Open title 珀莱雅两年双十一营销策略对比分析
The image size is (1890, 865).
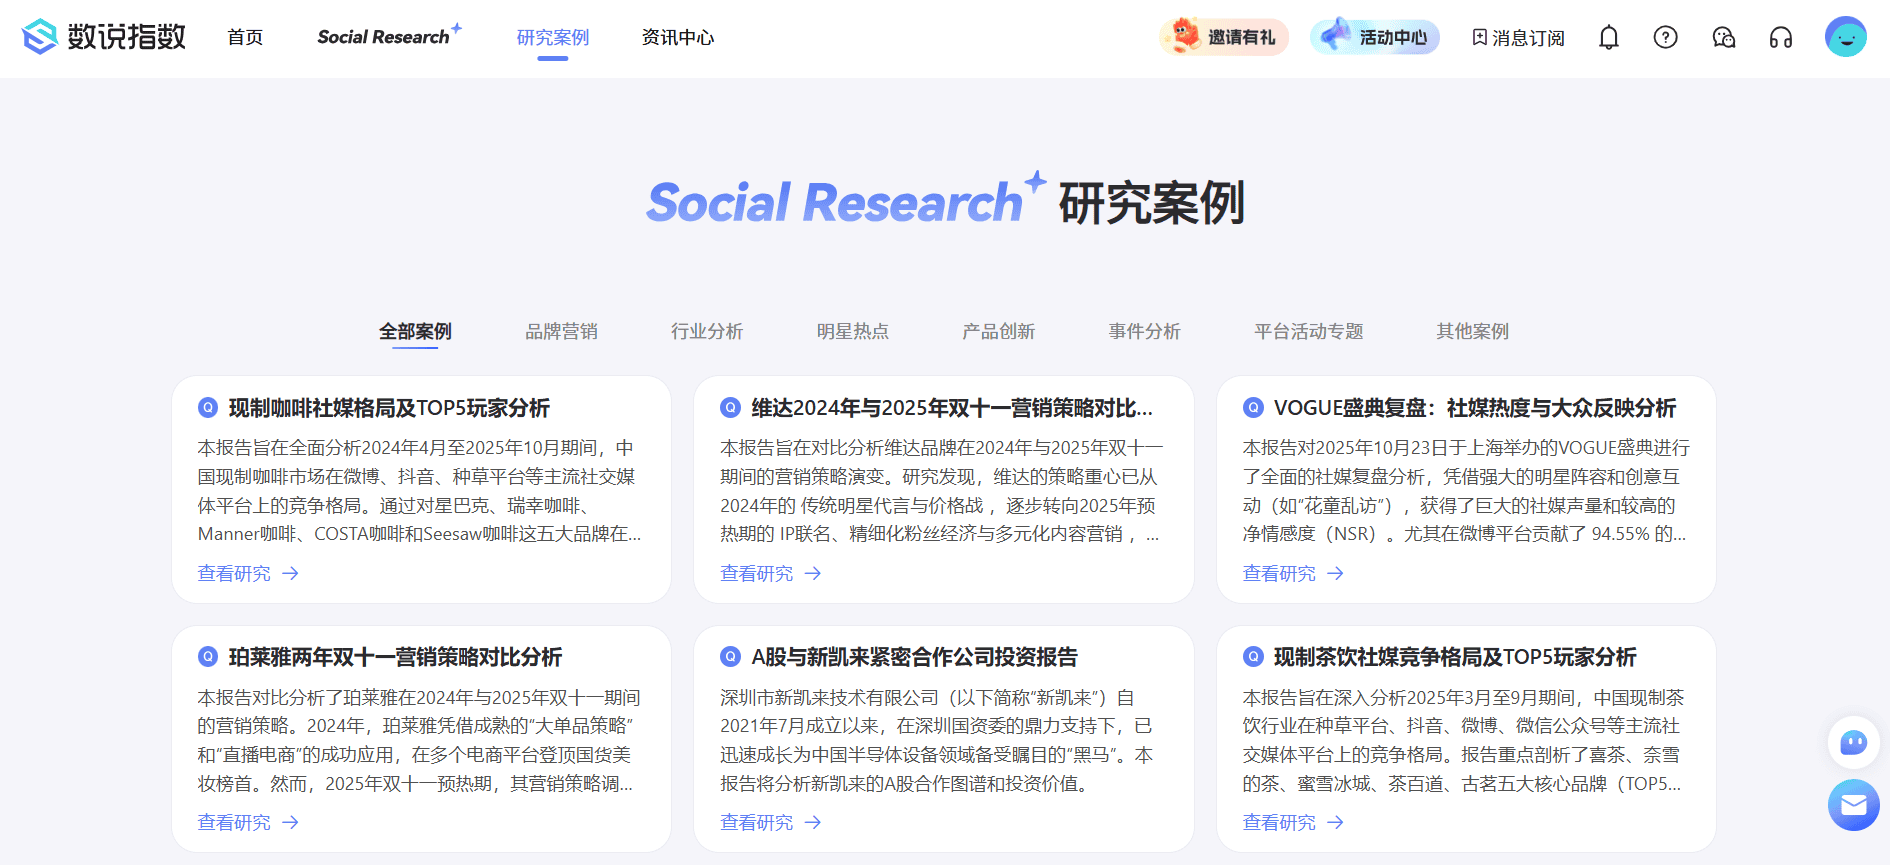click(x=396, y=657)
